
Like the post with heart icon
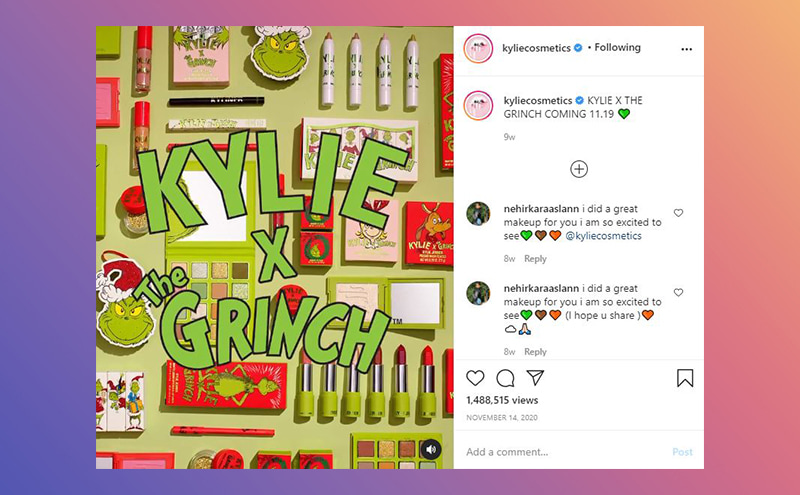[475, 378]
